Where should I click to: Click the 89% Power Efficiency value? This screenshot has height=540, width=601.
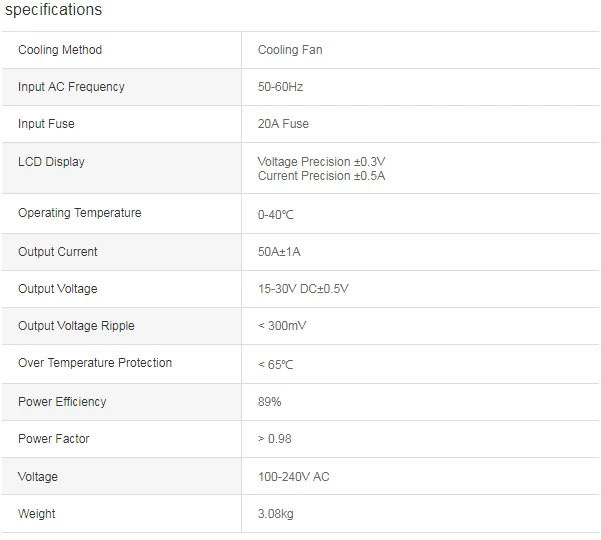269,402
